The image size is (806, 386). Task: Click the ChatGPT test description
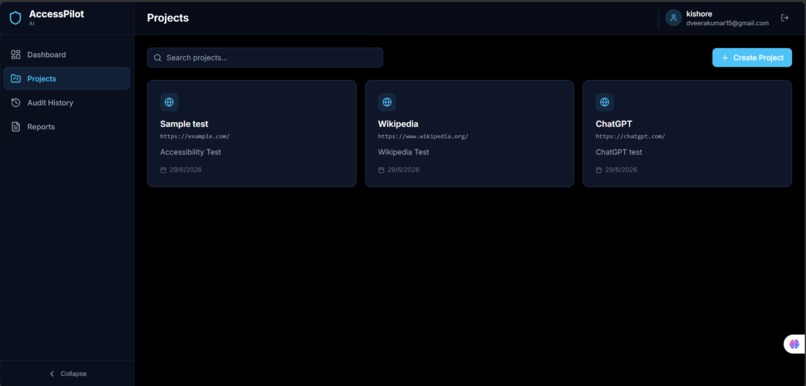(x=619, y=152)
